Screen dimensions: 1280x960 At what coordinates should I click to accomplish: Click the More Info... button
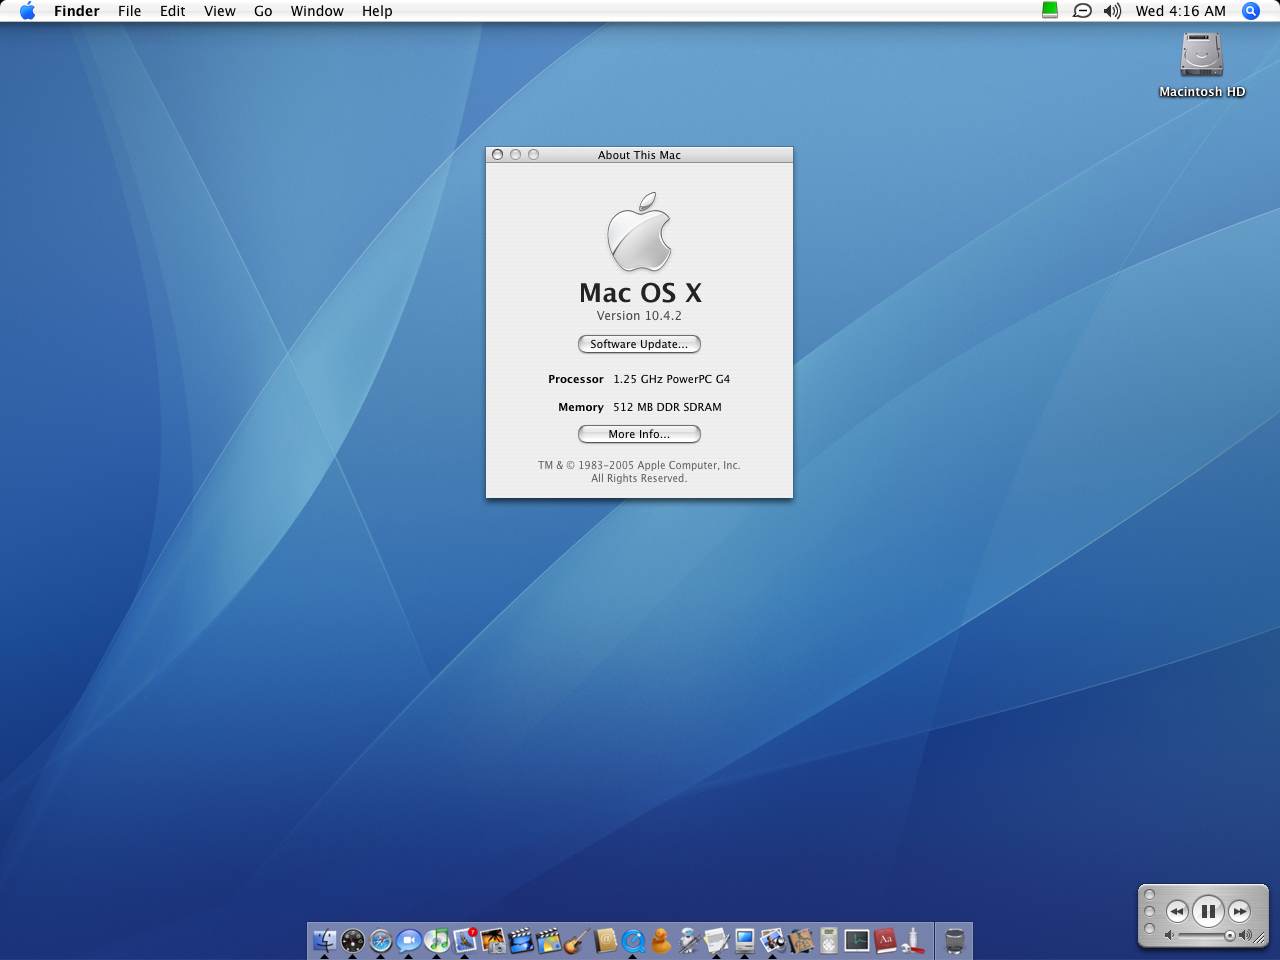tap(639, 434)
